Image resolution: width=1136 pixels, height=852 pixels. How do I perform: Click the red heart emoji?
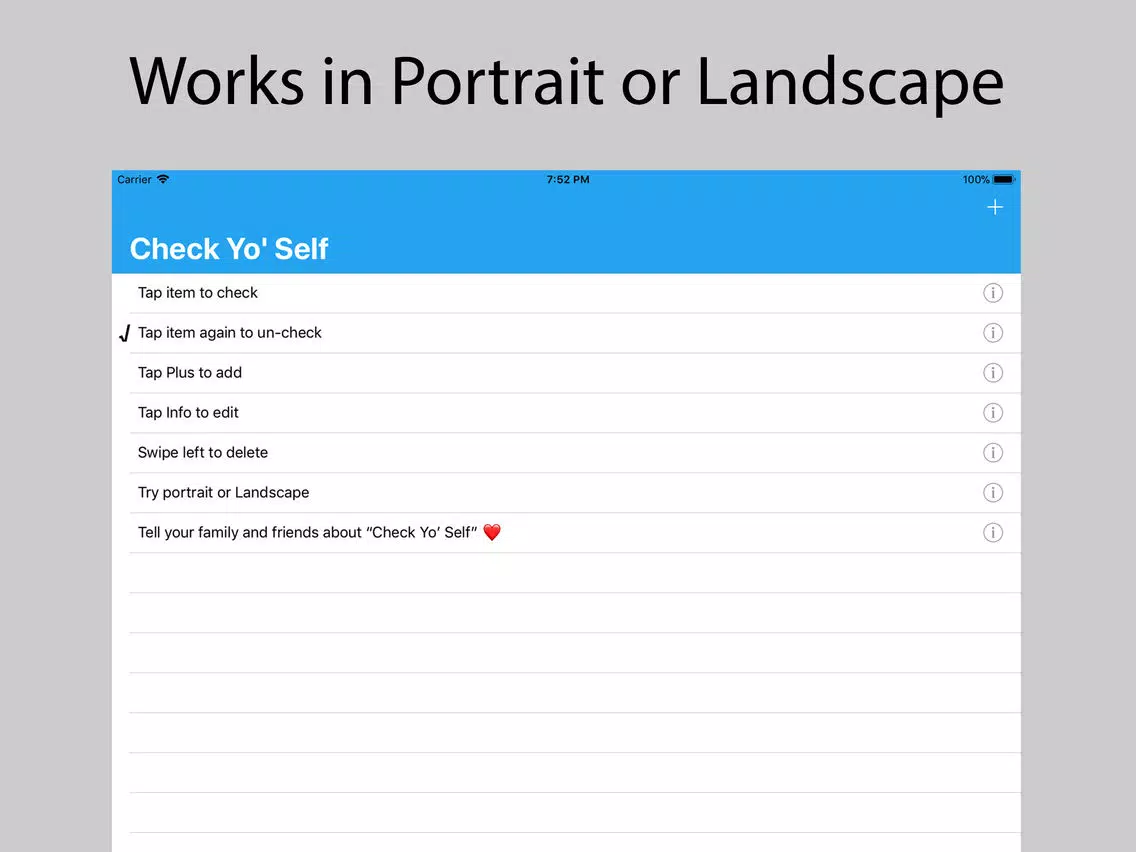(492, 532)
